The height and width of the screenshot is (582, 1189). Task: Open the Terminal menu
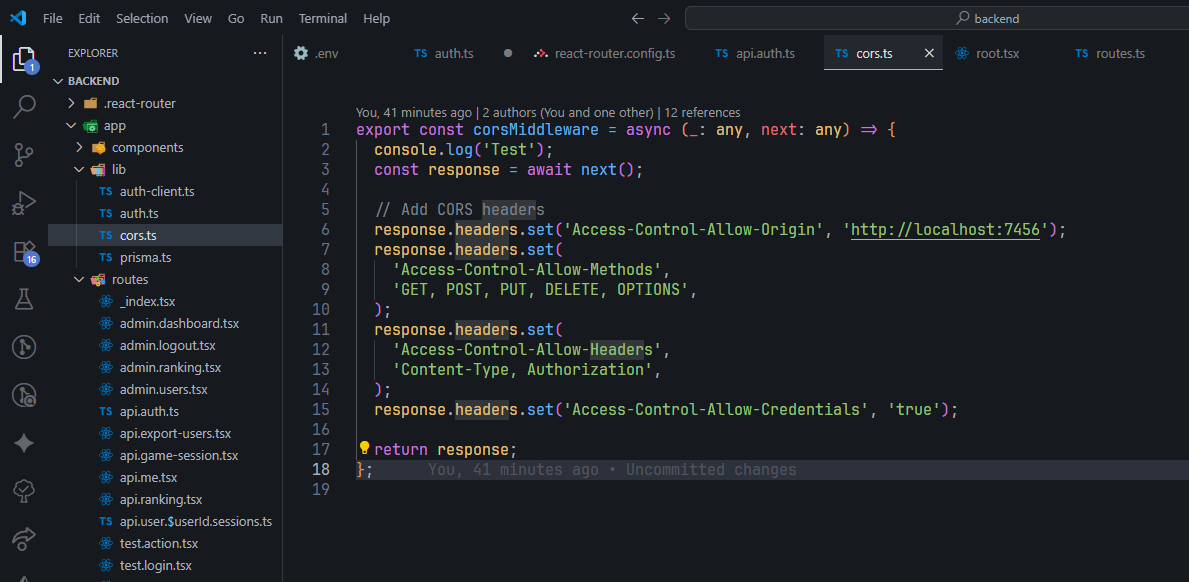323,18
